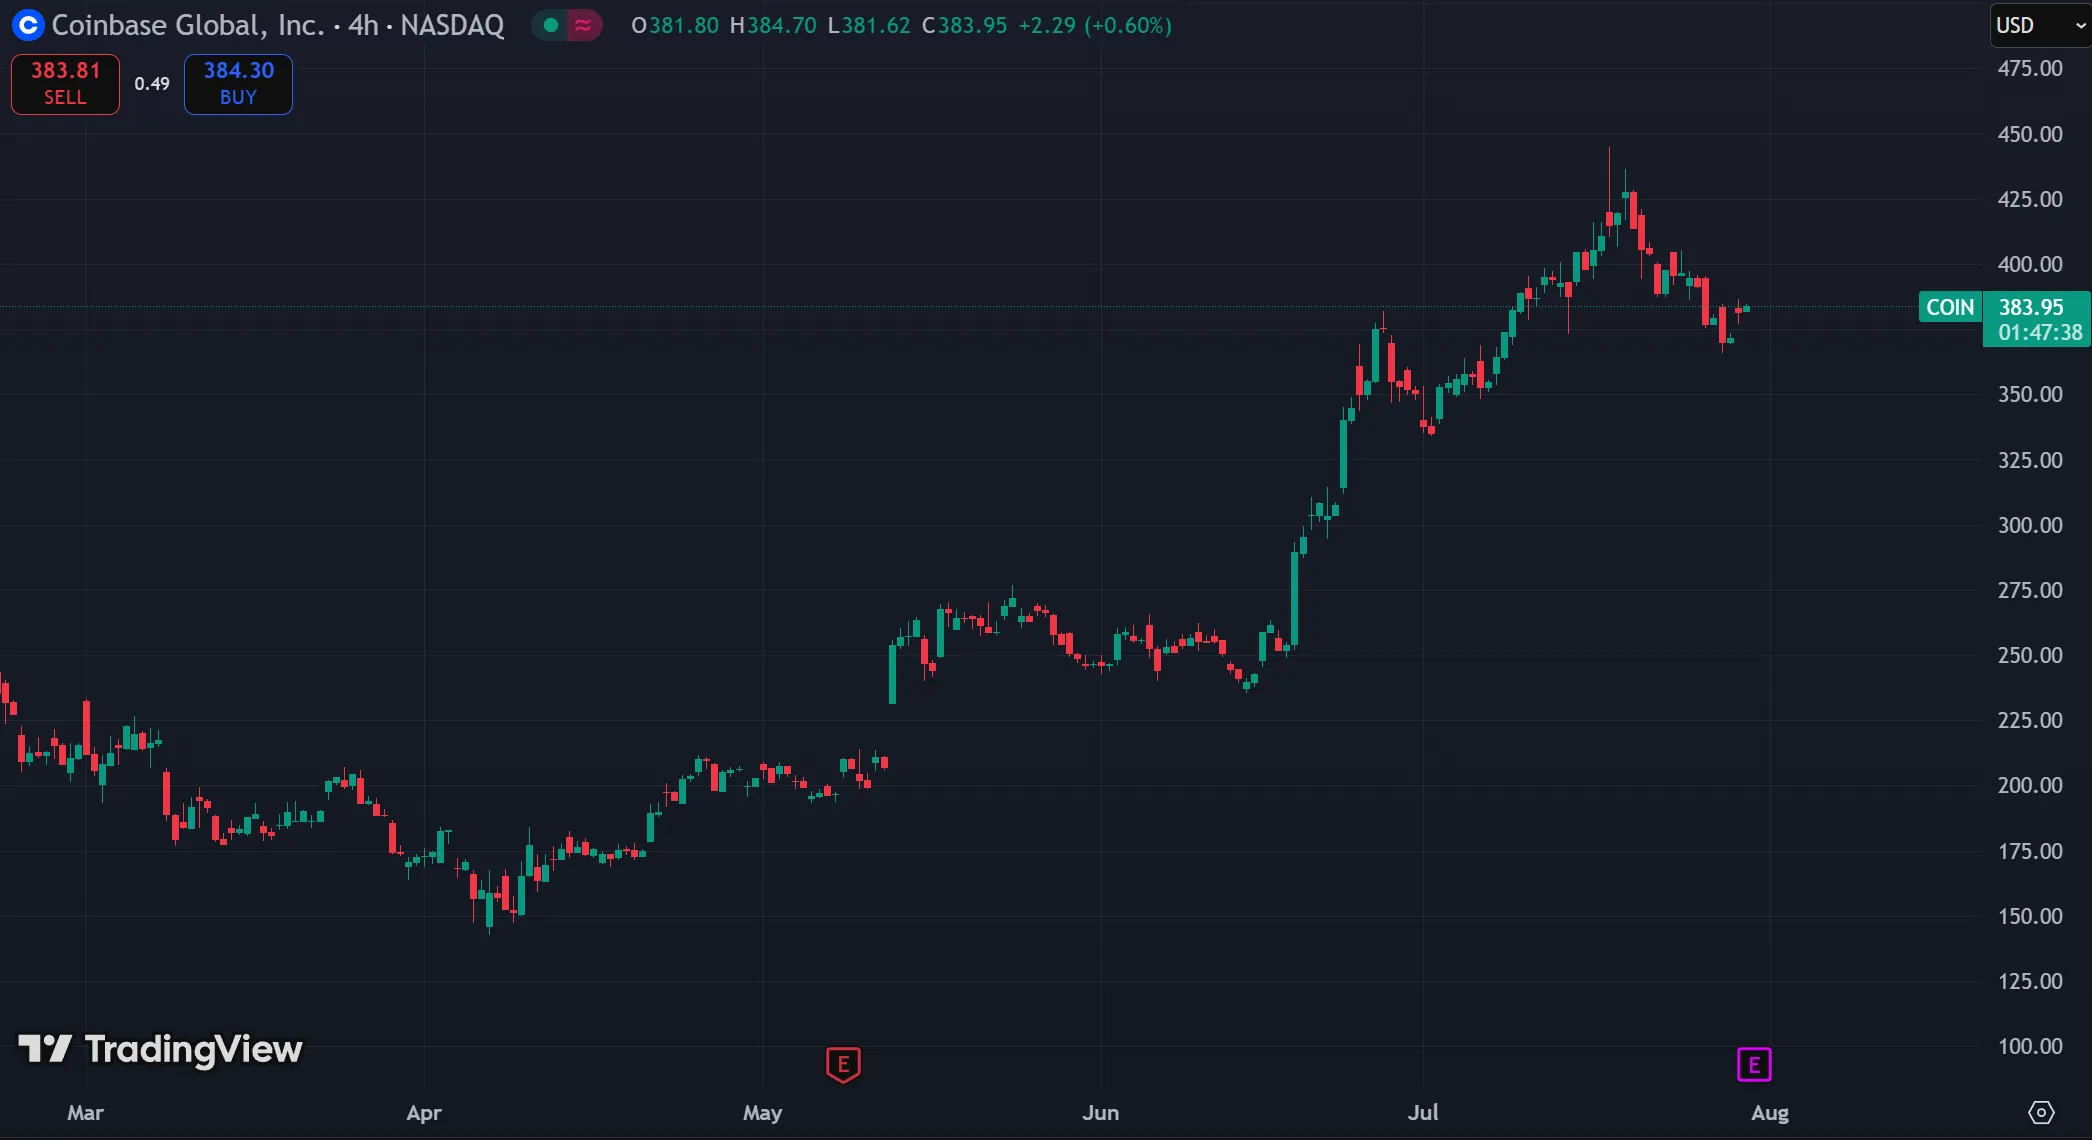Click the 0.49 spread value

pyautogui.click(x=152, y=84)
